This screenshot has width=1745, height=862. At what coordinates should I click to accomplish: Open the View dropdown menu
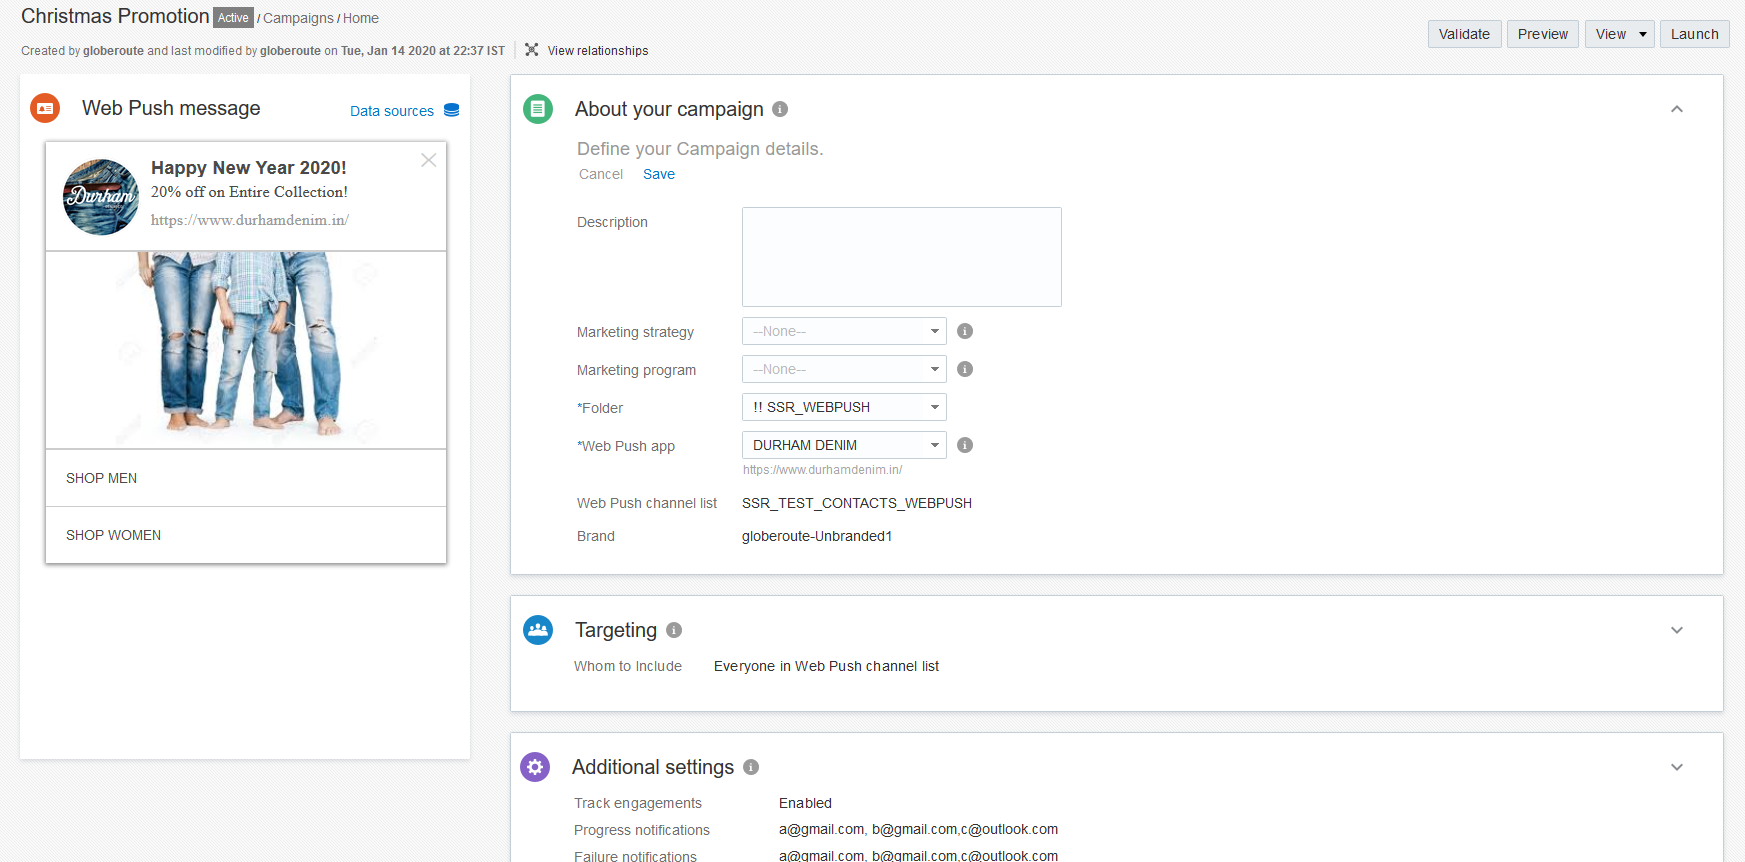tap(1619, 34)
